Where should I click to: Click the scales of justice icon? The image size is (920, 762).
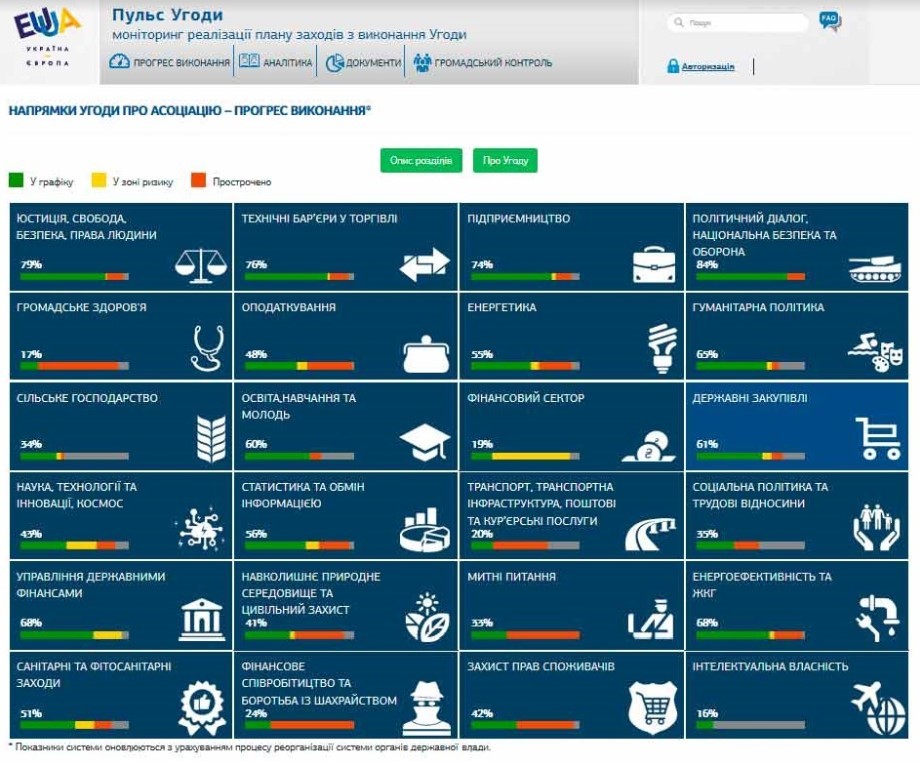click(x=201, y=263)
